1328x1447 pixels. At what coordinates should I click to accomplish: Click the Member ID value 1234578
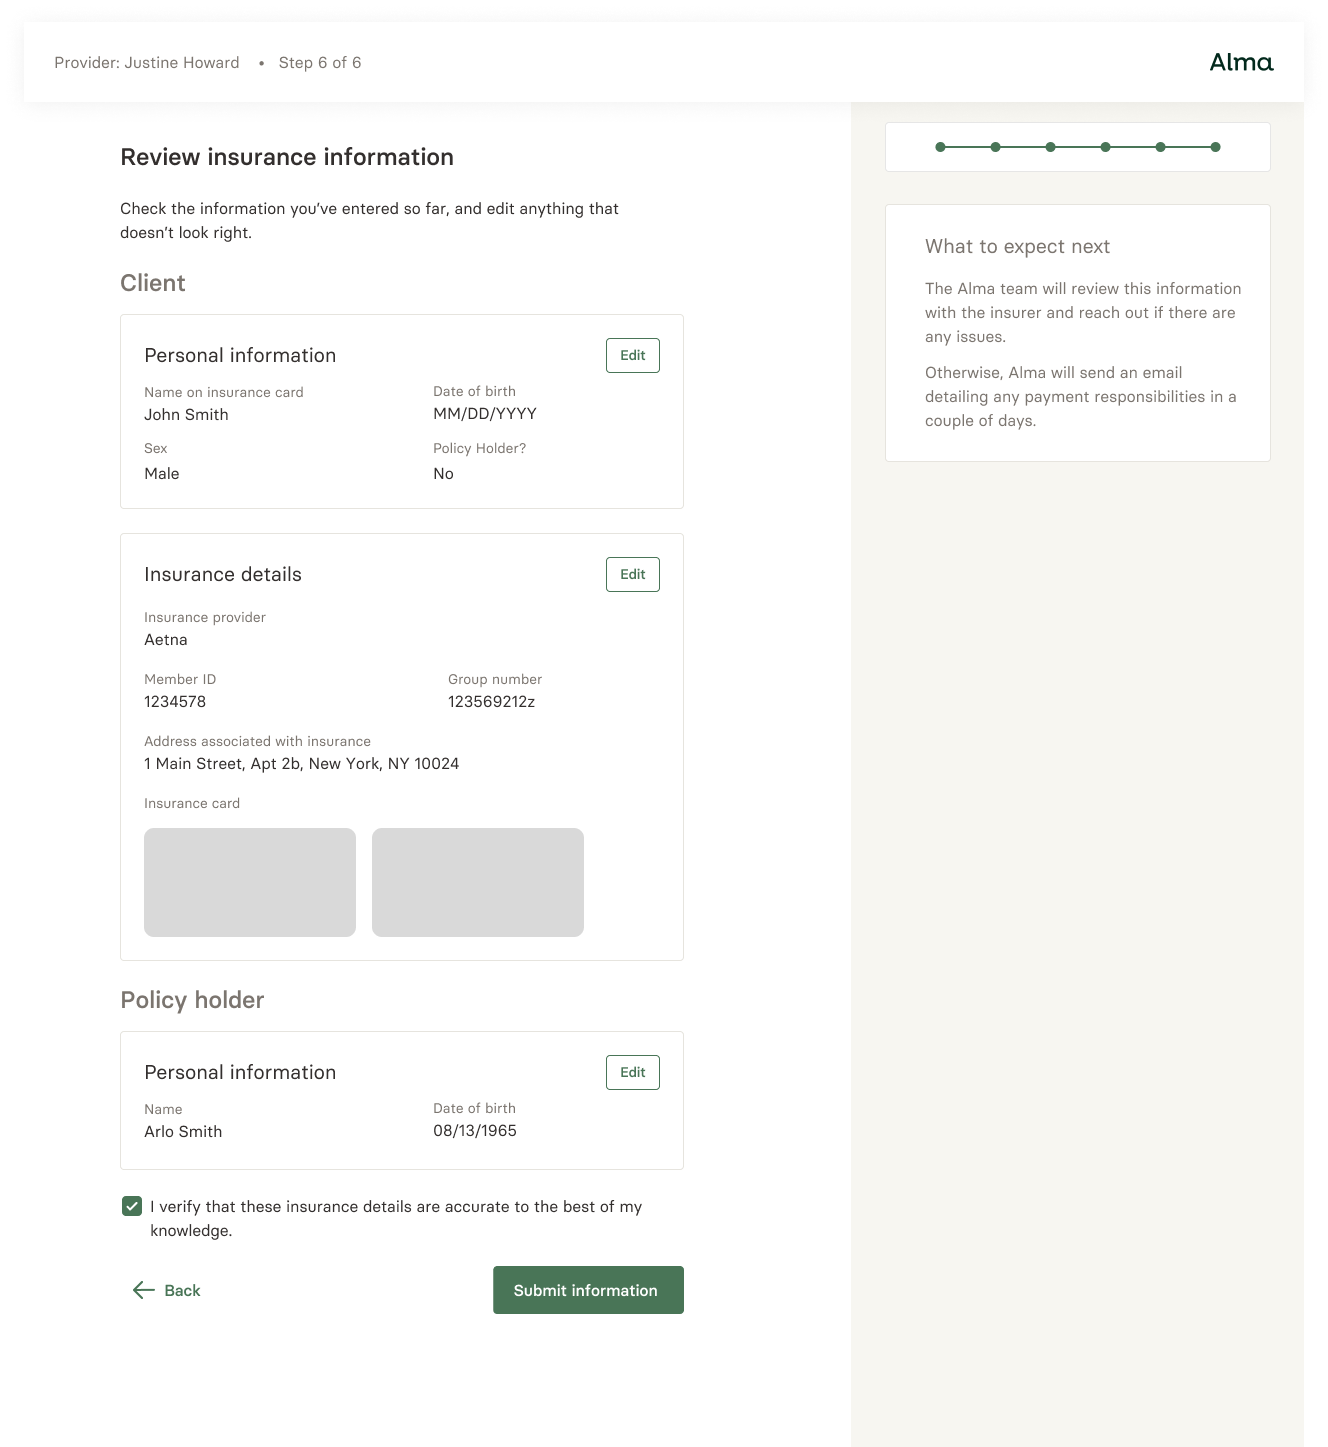coord(175,701)
